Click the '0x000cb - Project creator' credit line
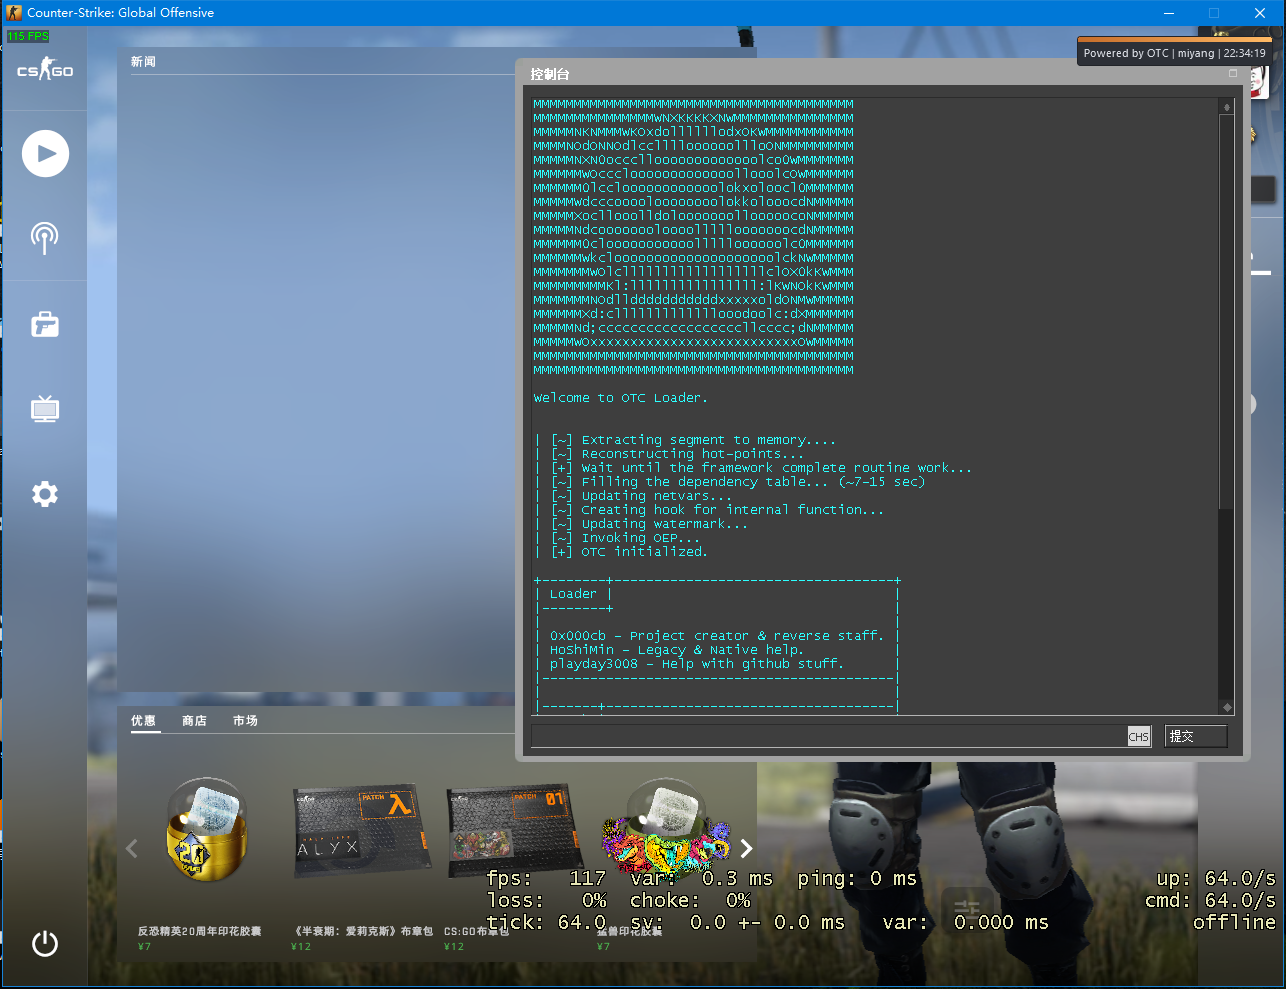 pos(716,636)
